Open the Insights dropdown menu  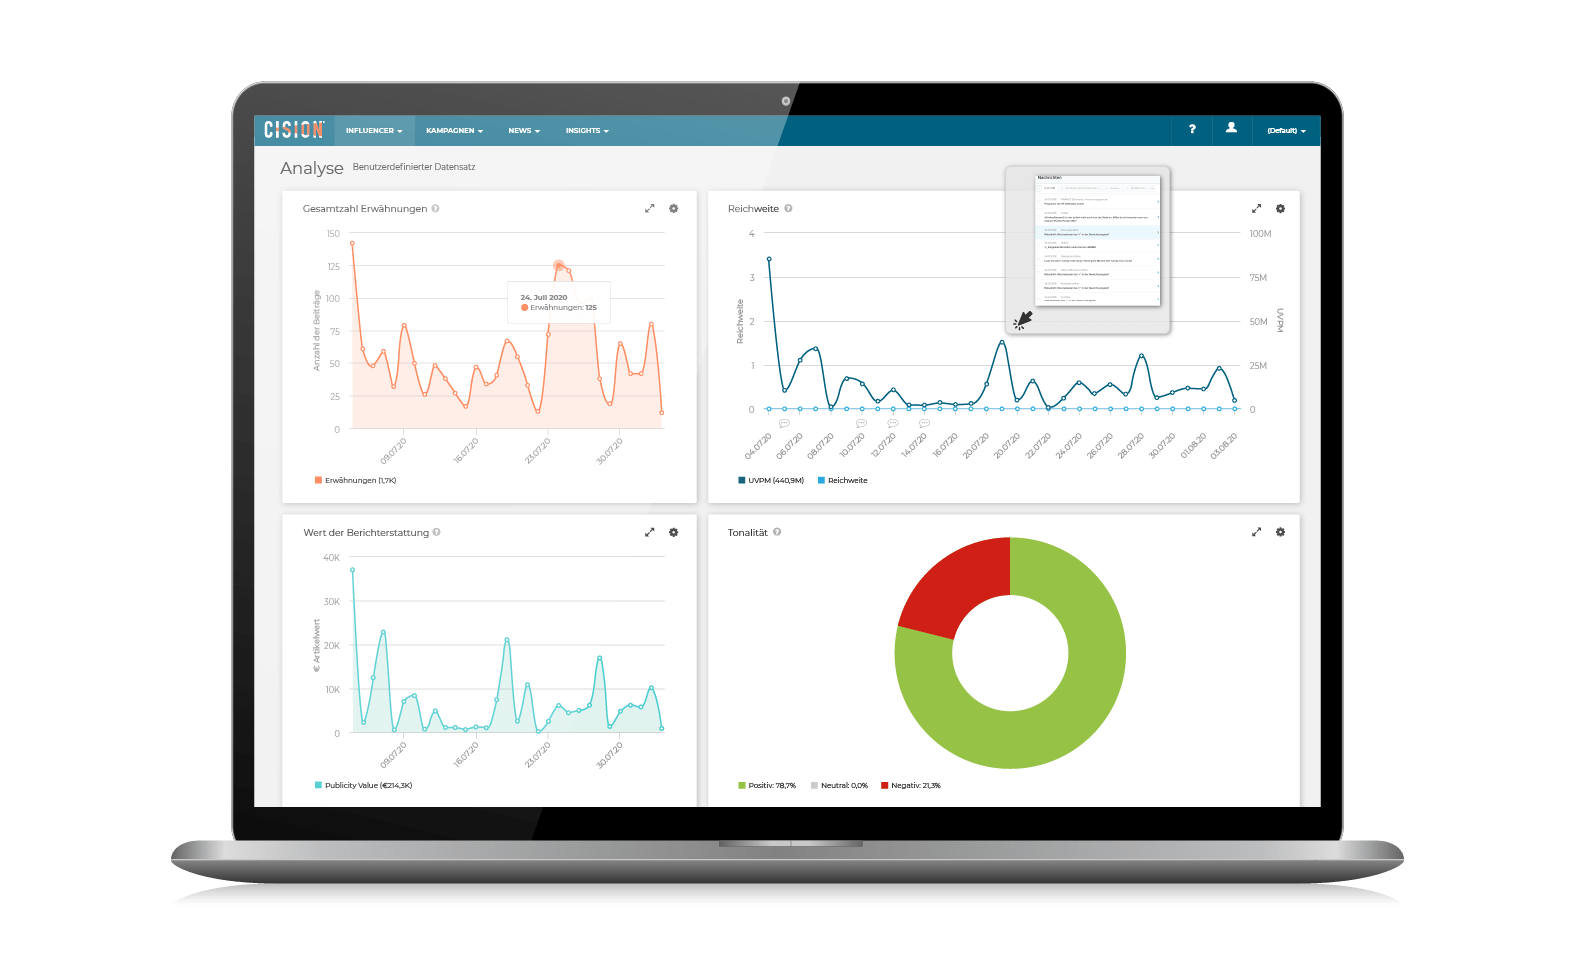(587, 131)
